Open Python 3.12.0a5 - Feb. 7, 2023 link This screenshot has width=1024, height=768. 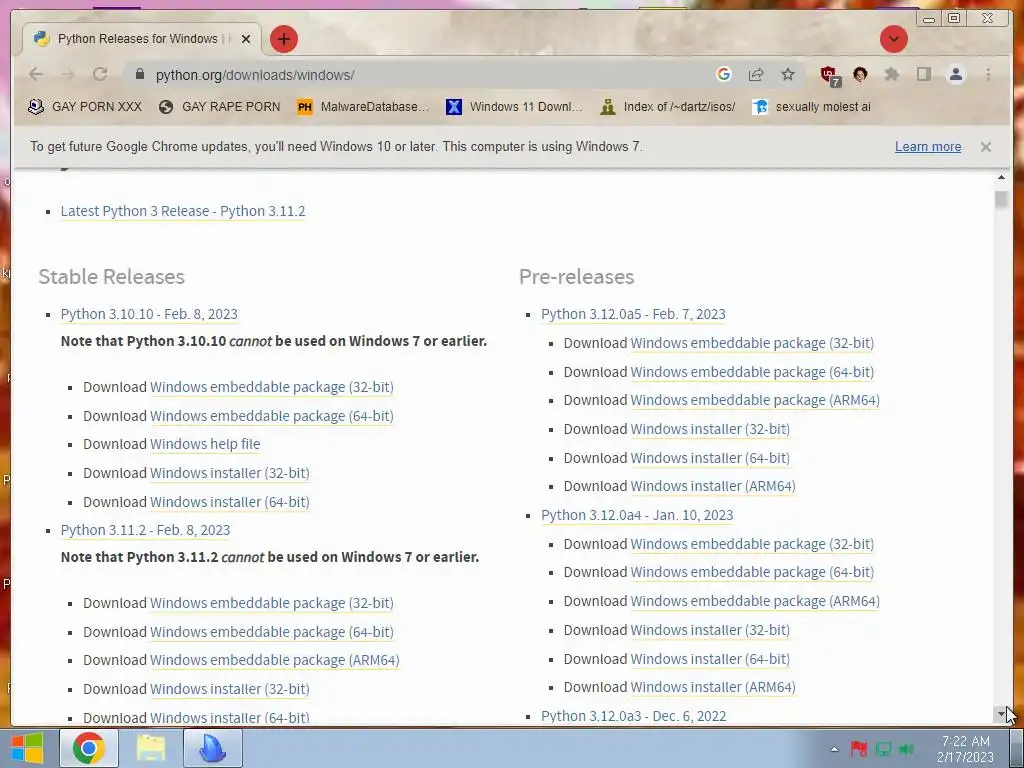(x=633, y=314)
